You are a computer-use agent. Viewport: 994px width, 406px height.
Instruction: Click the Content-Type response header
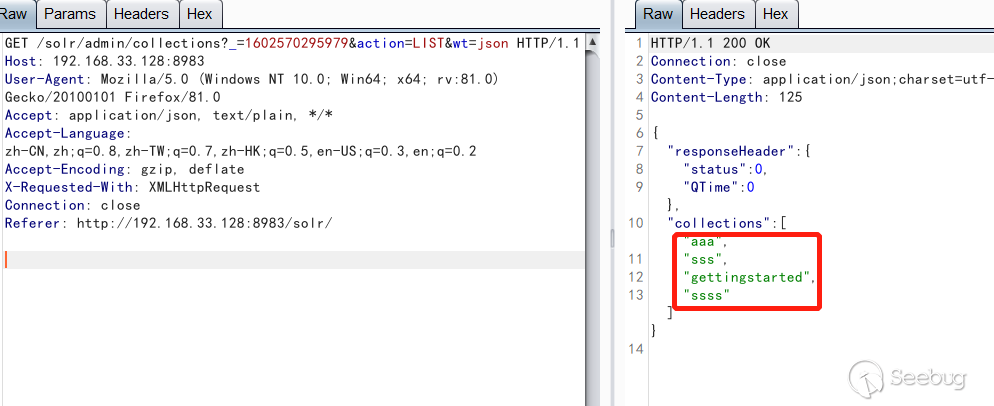(x=822, y=79)
